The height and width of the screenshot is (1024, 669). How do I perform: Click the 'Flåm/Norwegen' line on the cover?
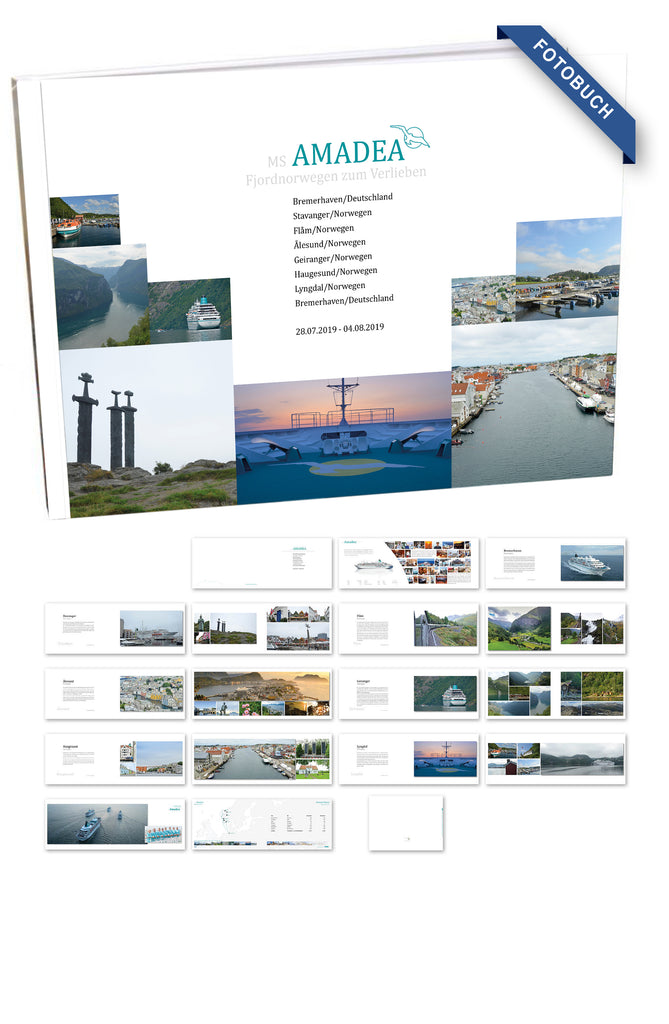point(323,229)
